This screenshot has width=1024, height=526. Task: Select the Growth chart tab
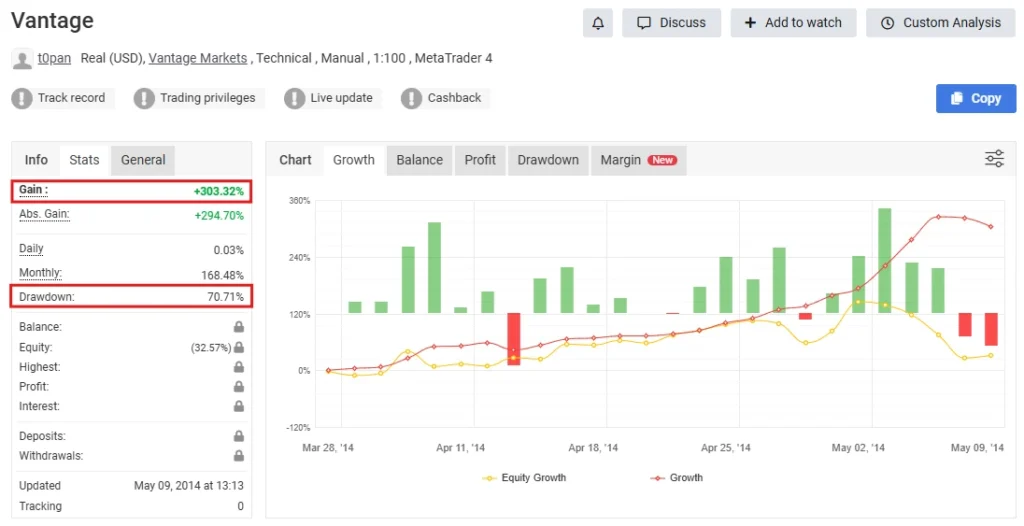pyautogui.click(x=354, y=160)
